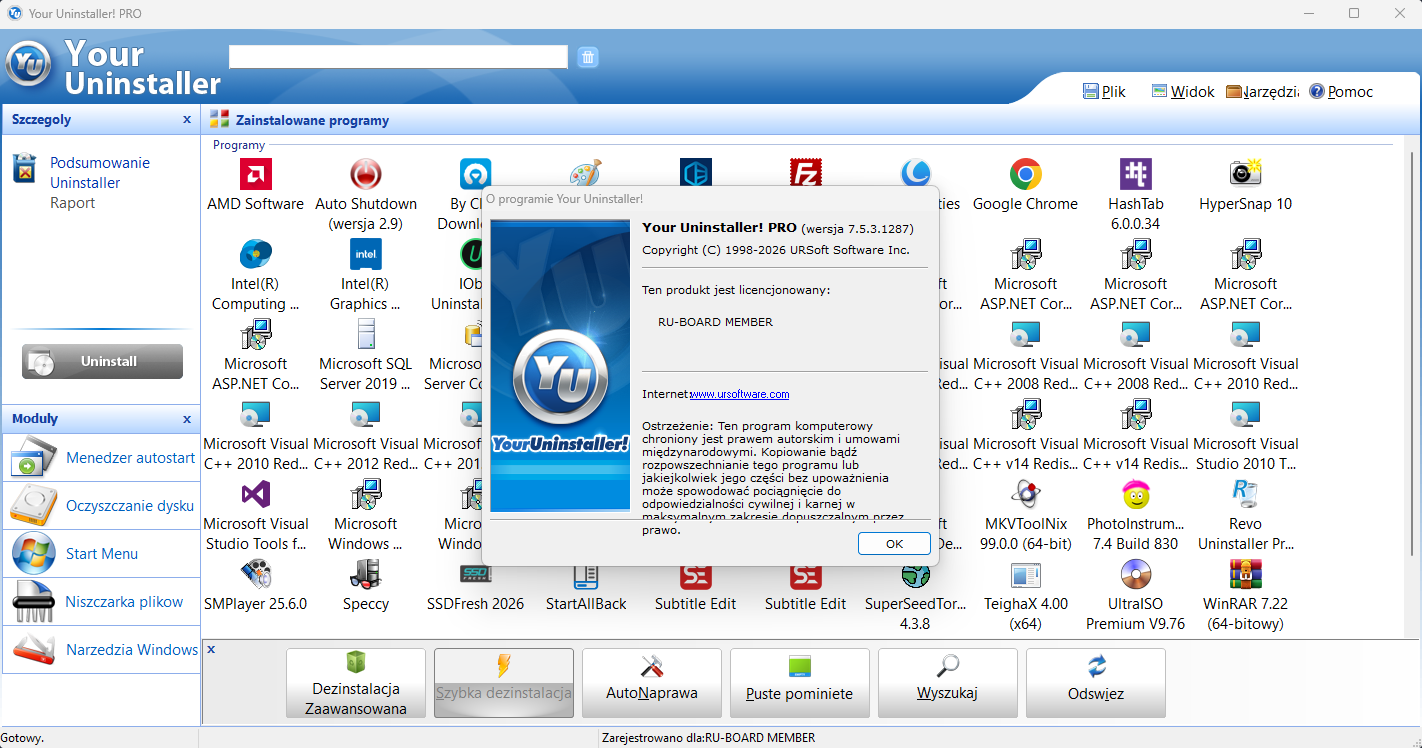Image resolution: width=1422 pixels, height=748 pixels.
Task: Click the Wyszukaj button
Action: 948,683
